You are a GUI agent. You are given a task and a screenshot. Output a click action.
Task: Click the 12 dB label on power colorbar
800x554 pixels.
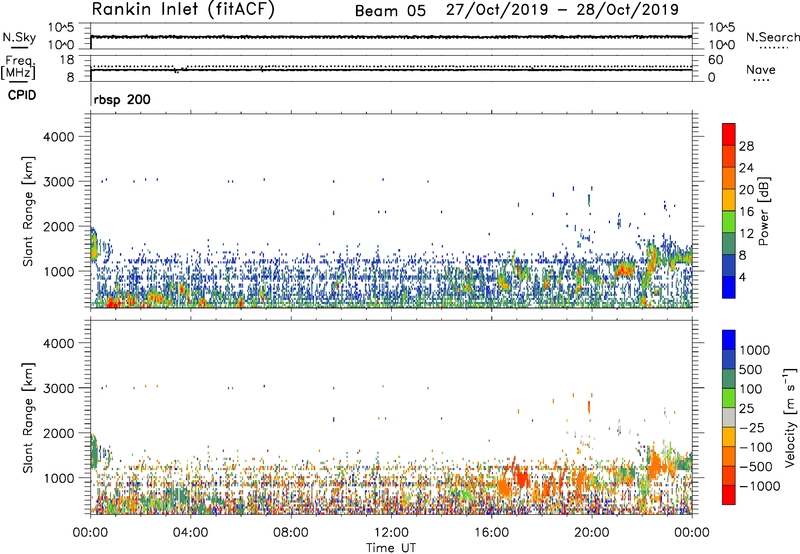(x=746, y=234)
